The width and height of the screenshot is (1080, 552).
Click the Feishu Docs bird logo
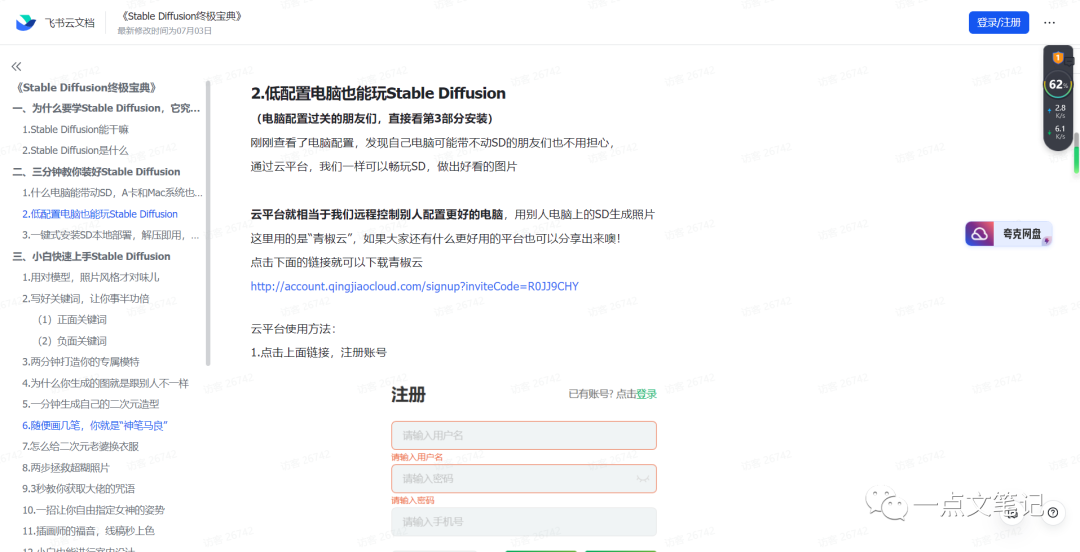(x=26, y=23)
